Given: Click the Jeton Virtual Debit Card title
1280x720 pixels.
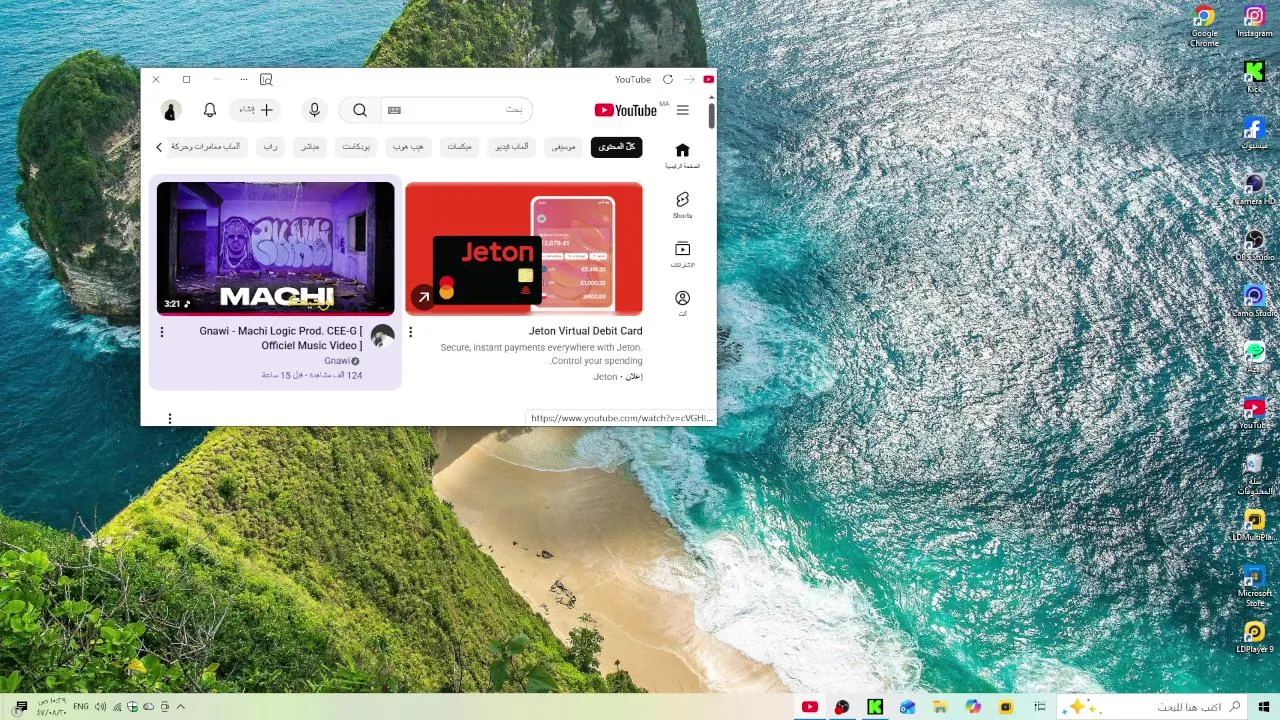Looking at the screenshot, I should click(x=585, y=331).
